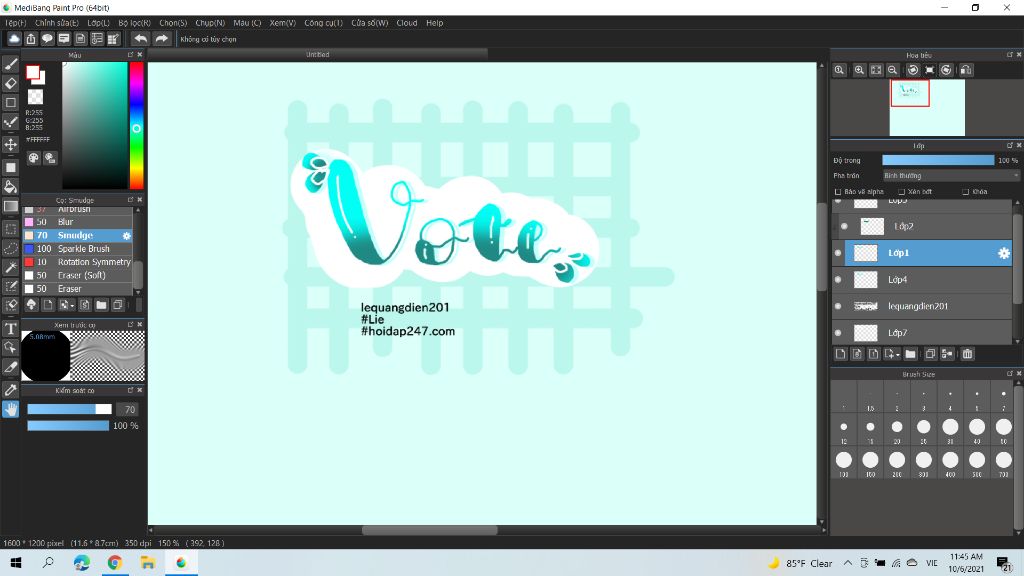The width and height of the screenshot is (1024, 576).
Task: Select the Dot tool below the shape tool
Action: pyautogui.click(x=10, y=122)
